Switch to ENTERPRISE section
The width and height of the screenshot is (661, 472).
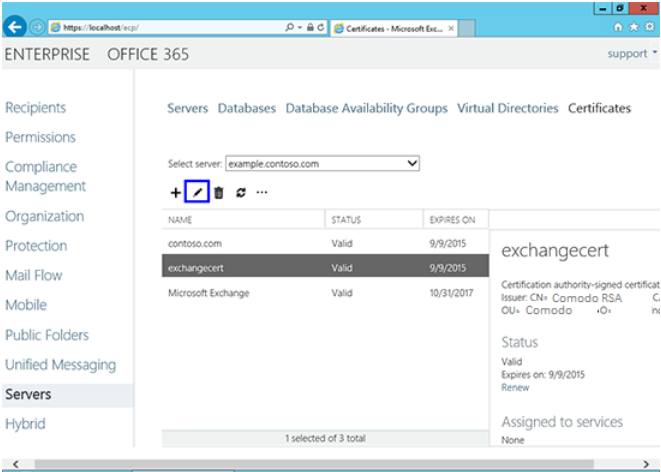click(x=47, y=54)
